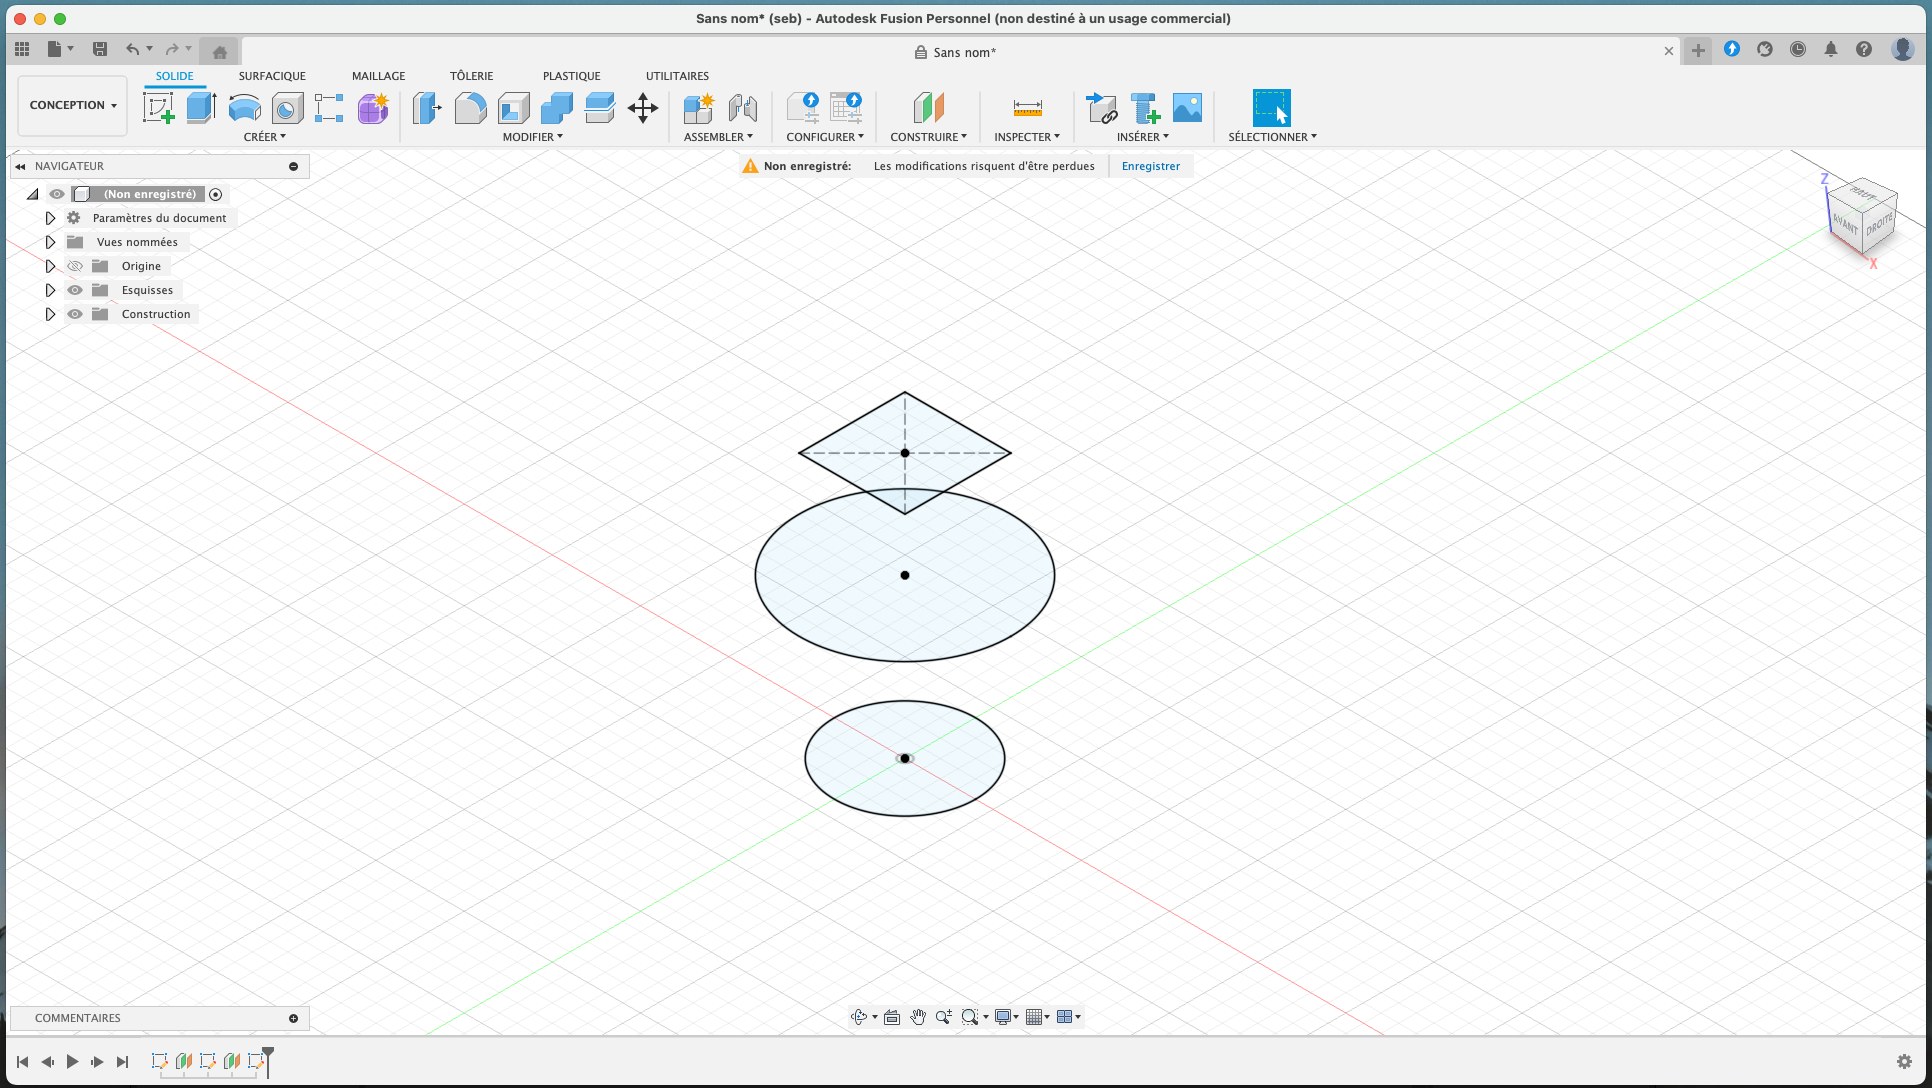Click the Insert Derive icon
Screen dimensions: 1932x1088
tap(1101, 108)
